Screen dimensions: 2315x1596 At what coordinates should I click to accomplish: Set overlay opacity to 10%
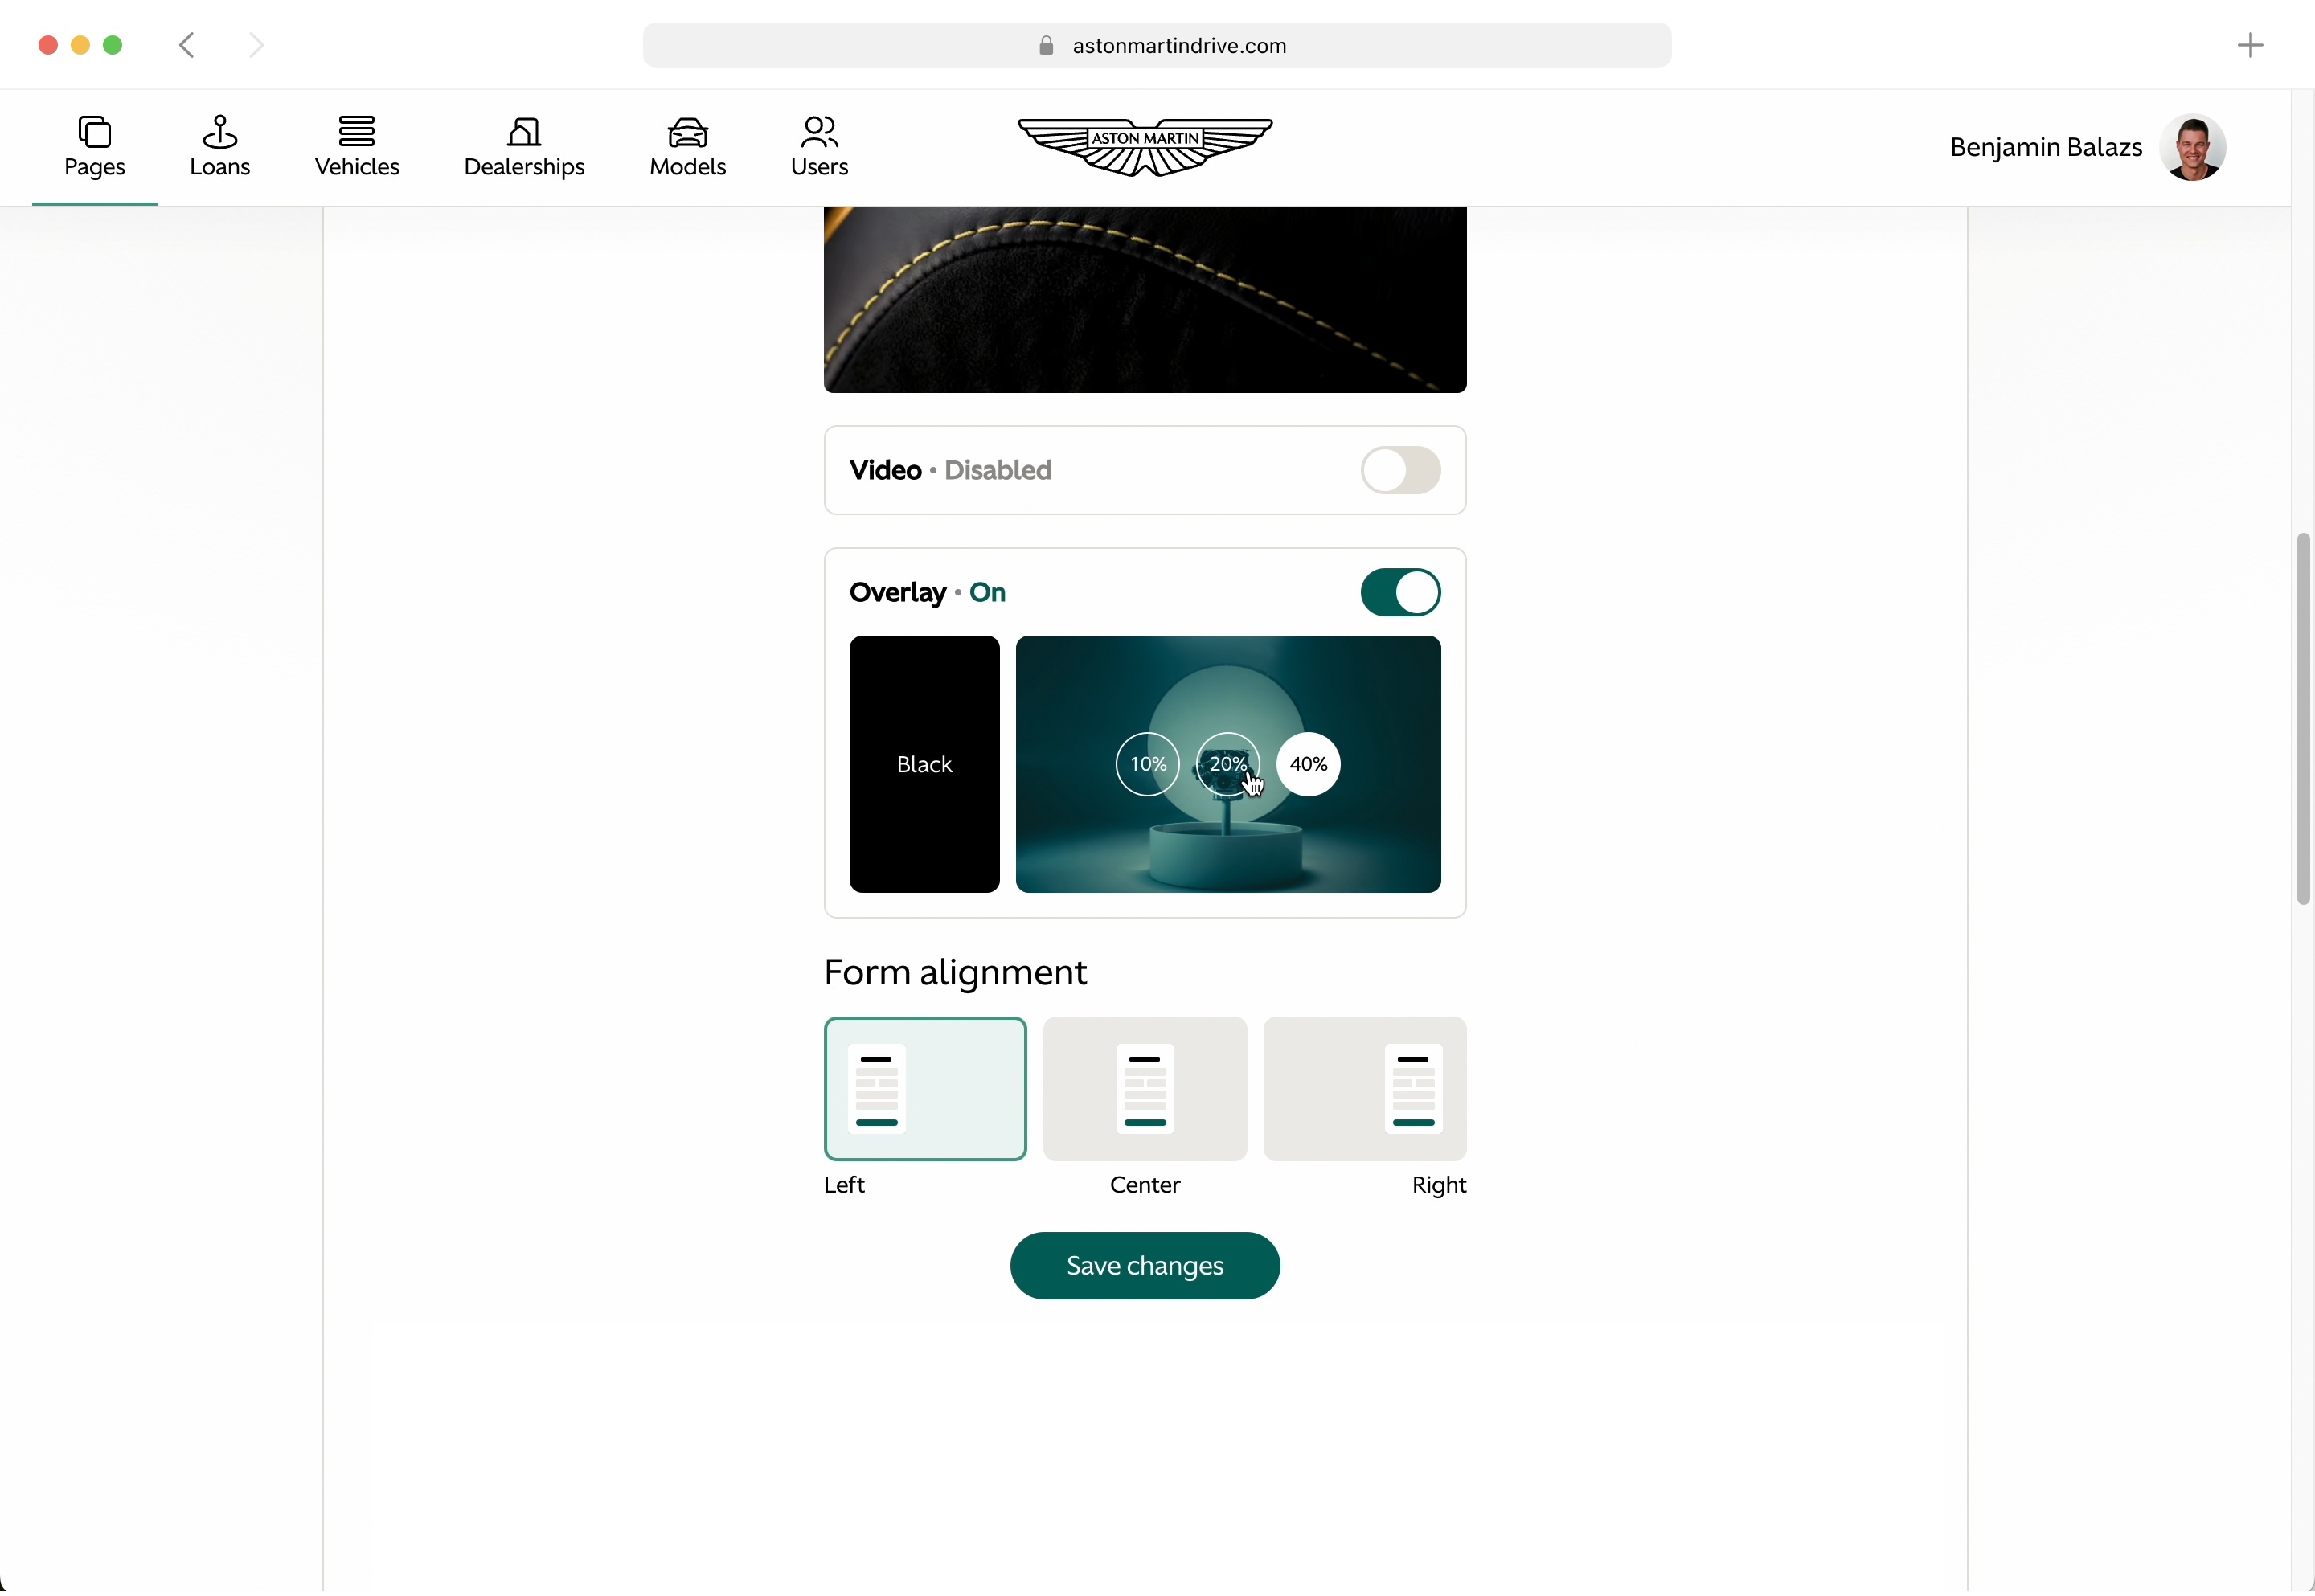[x=1147, y=765]
